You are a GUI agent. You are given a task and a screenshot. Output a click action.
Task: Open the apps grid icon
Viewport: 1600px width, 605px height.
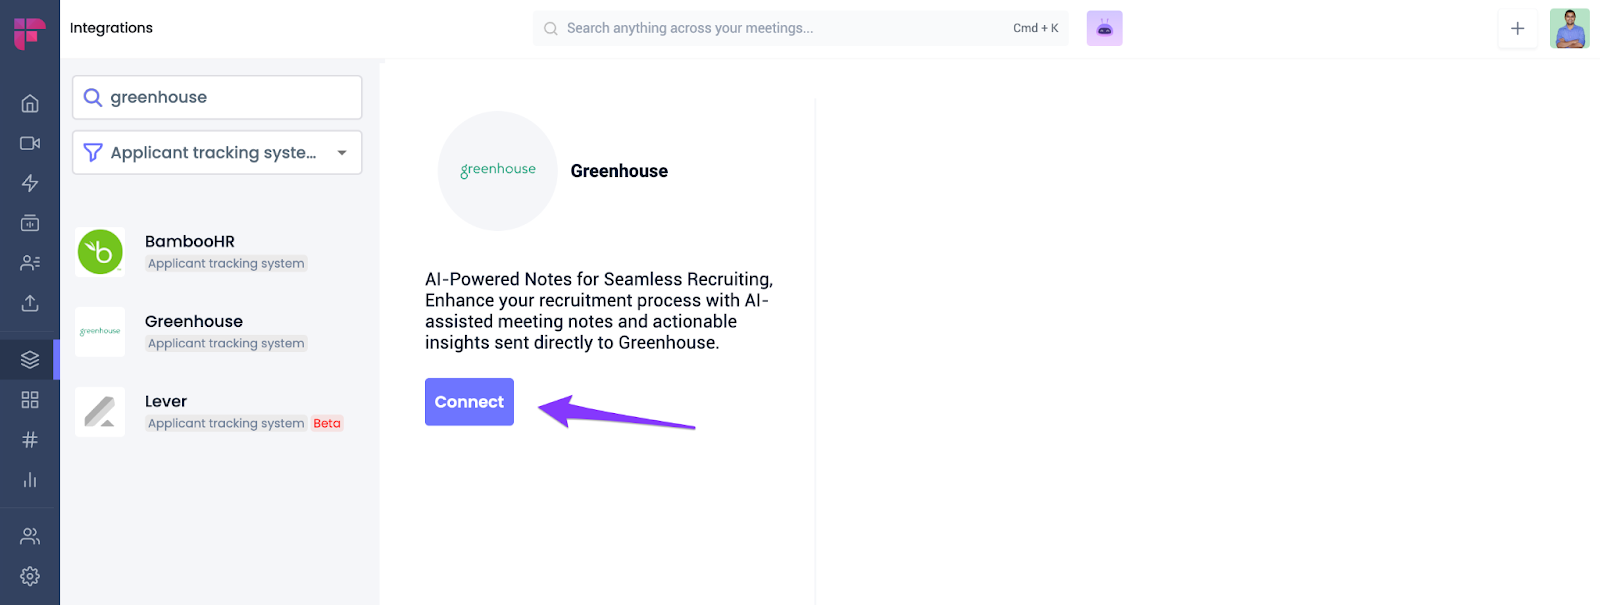tap(30, 400)
